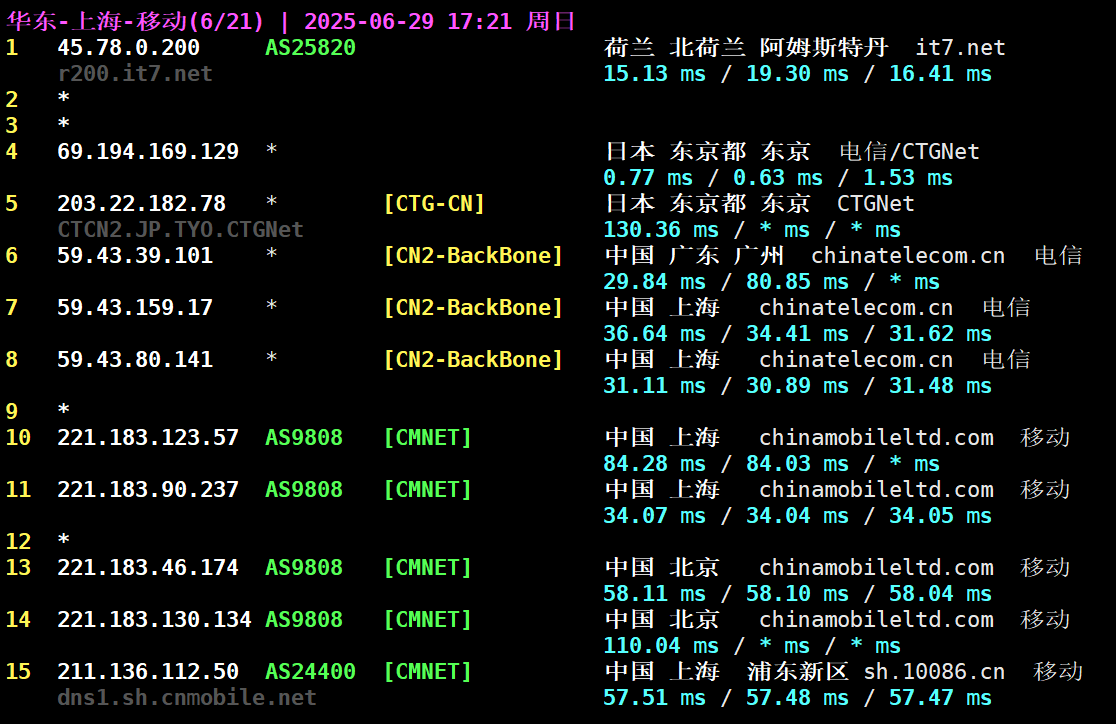Click IP address 45.78.0.200
Viewport: 1116px width, 724px height.
tap(128, 48)
